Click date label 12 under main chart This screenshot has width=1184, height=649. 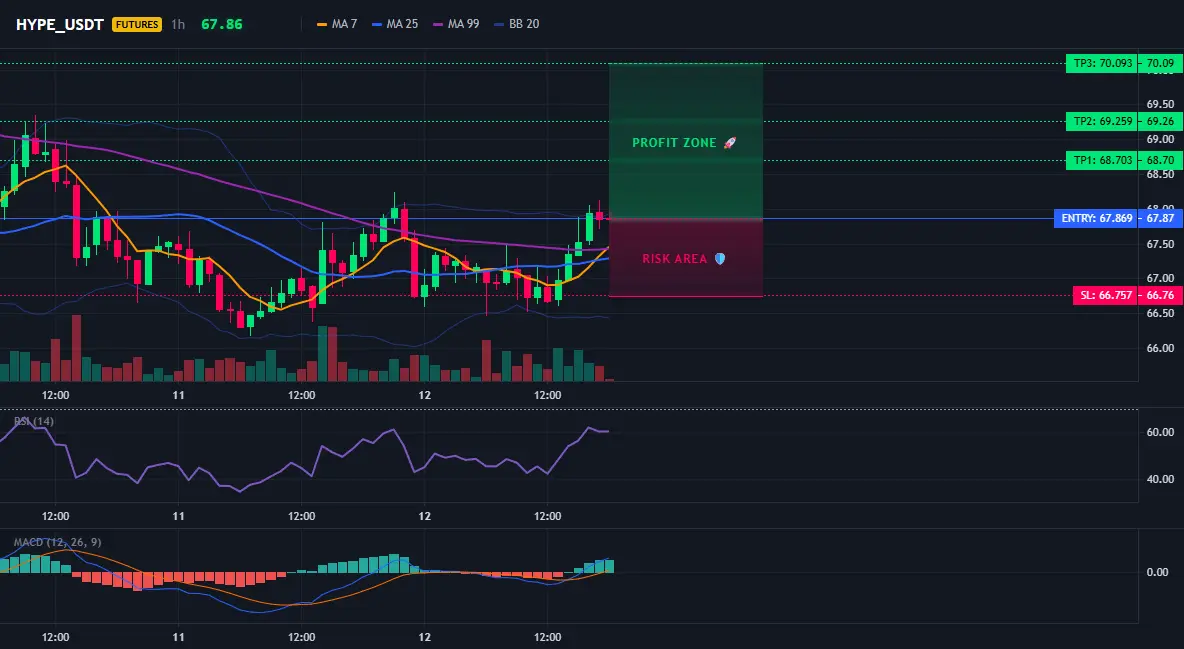424,395
